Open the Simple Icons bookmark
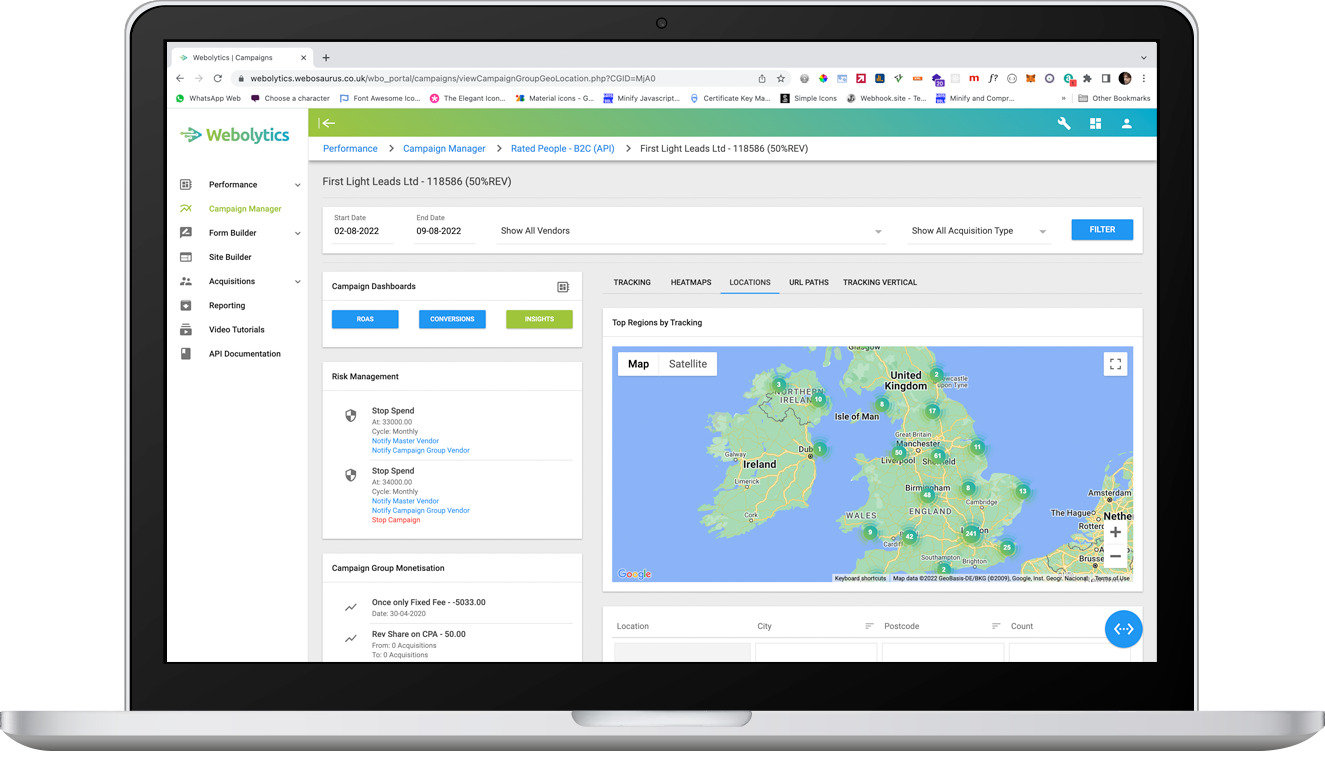 808,98
